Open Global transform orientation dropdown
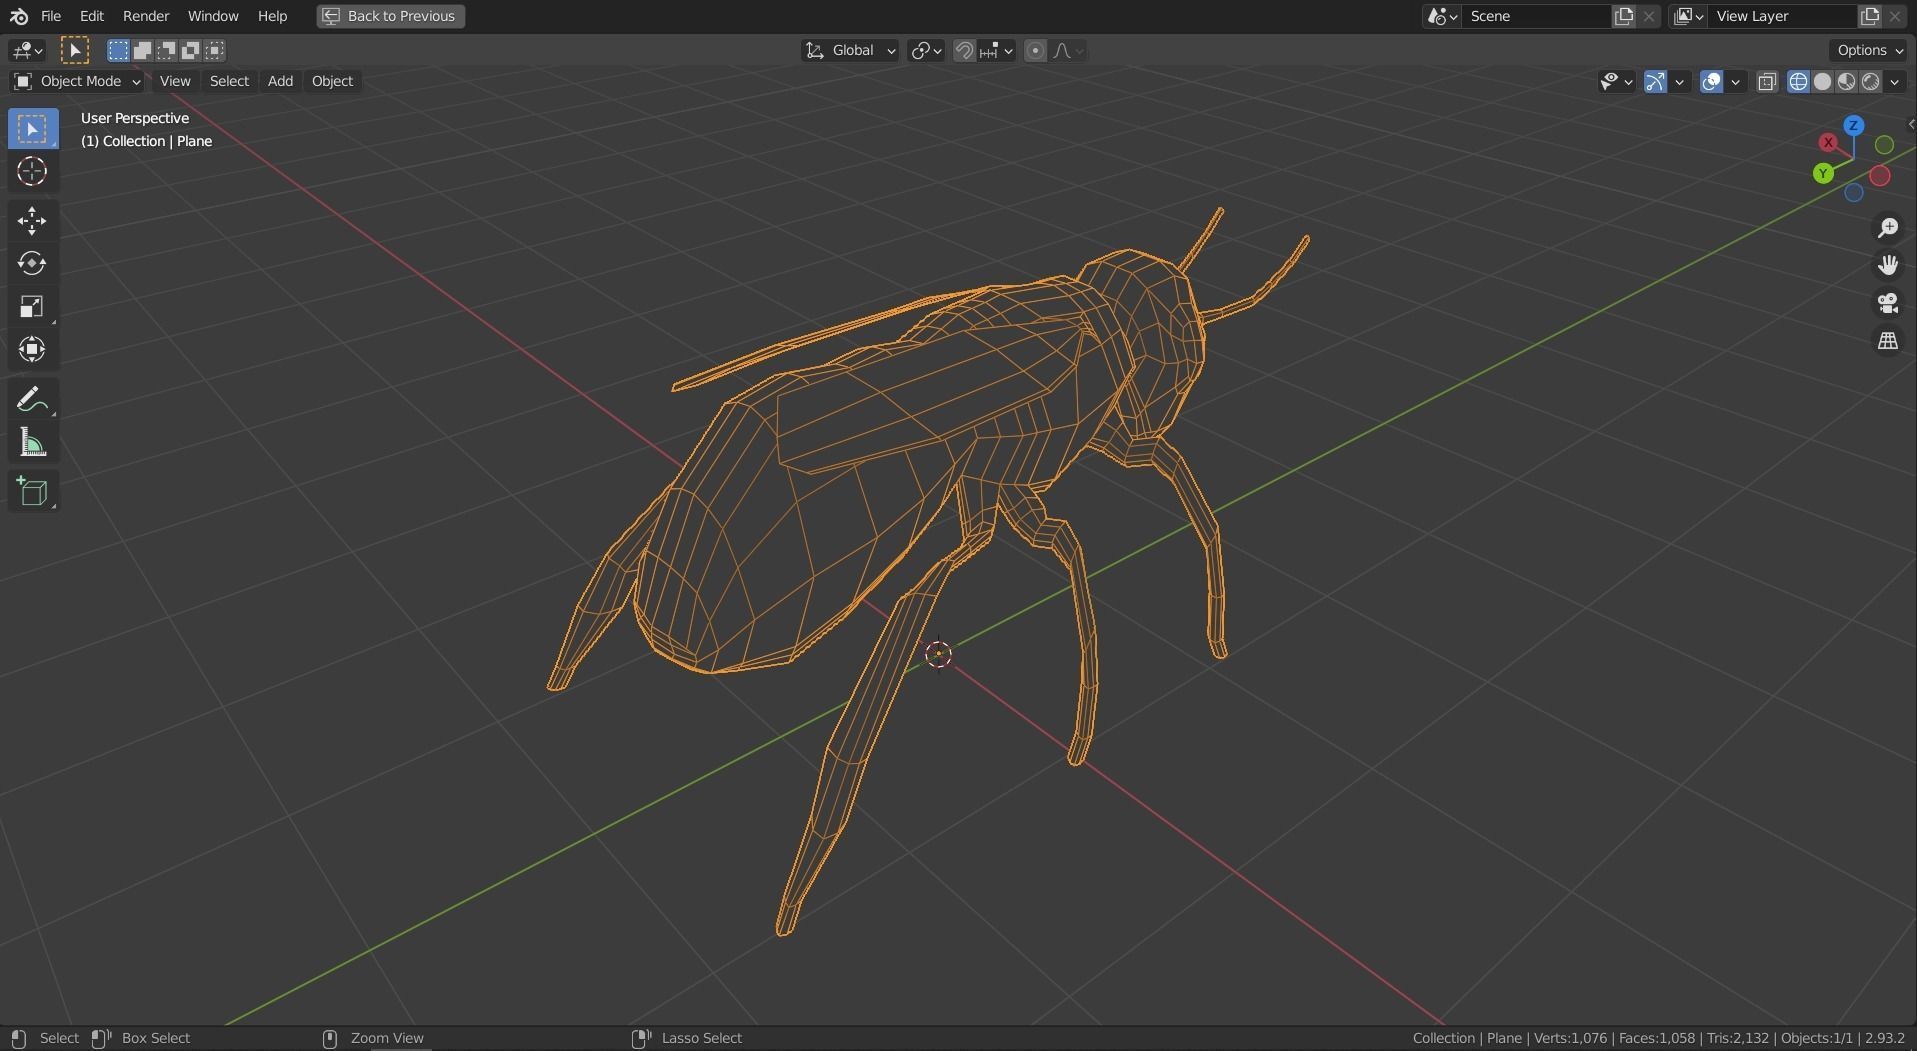Viewport: 1917px width, 1051px height. pyautogui.click(x=850, y=51)
